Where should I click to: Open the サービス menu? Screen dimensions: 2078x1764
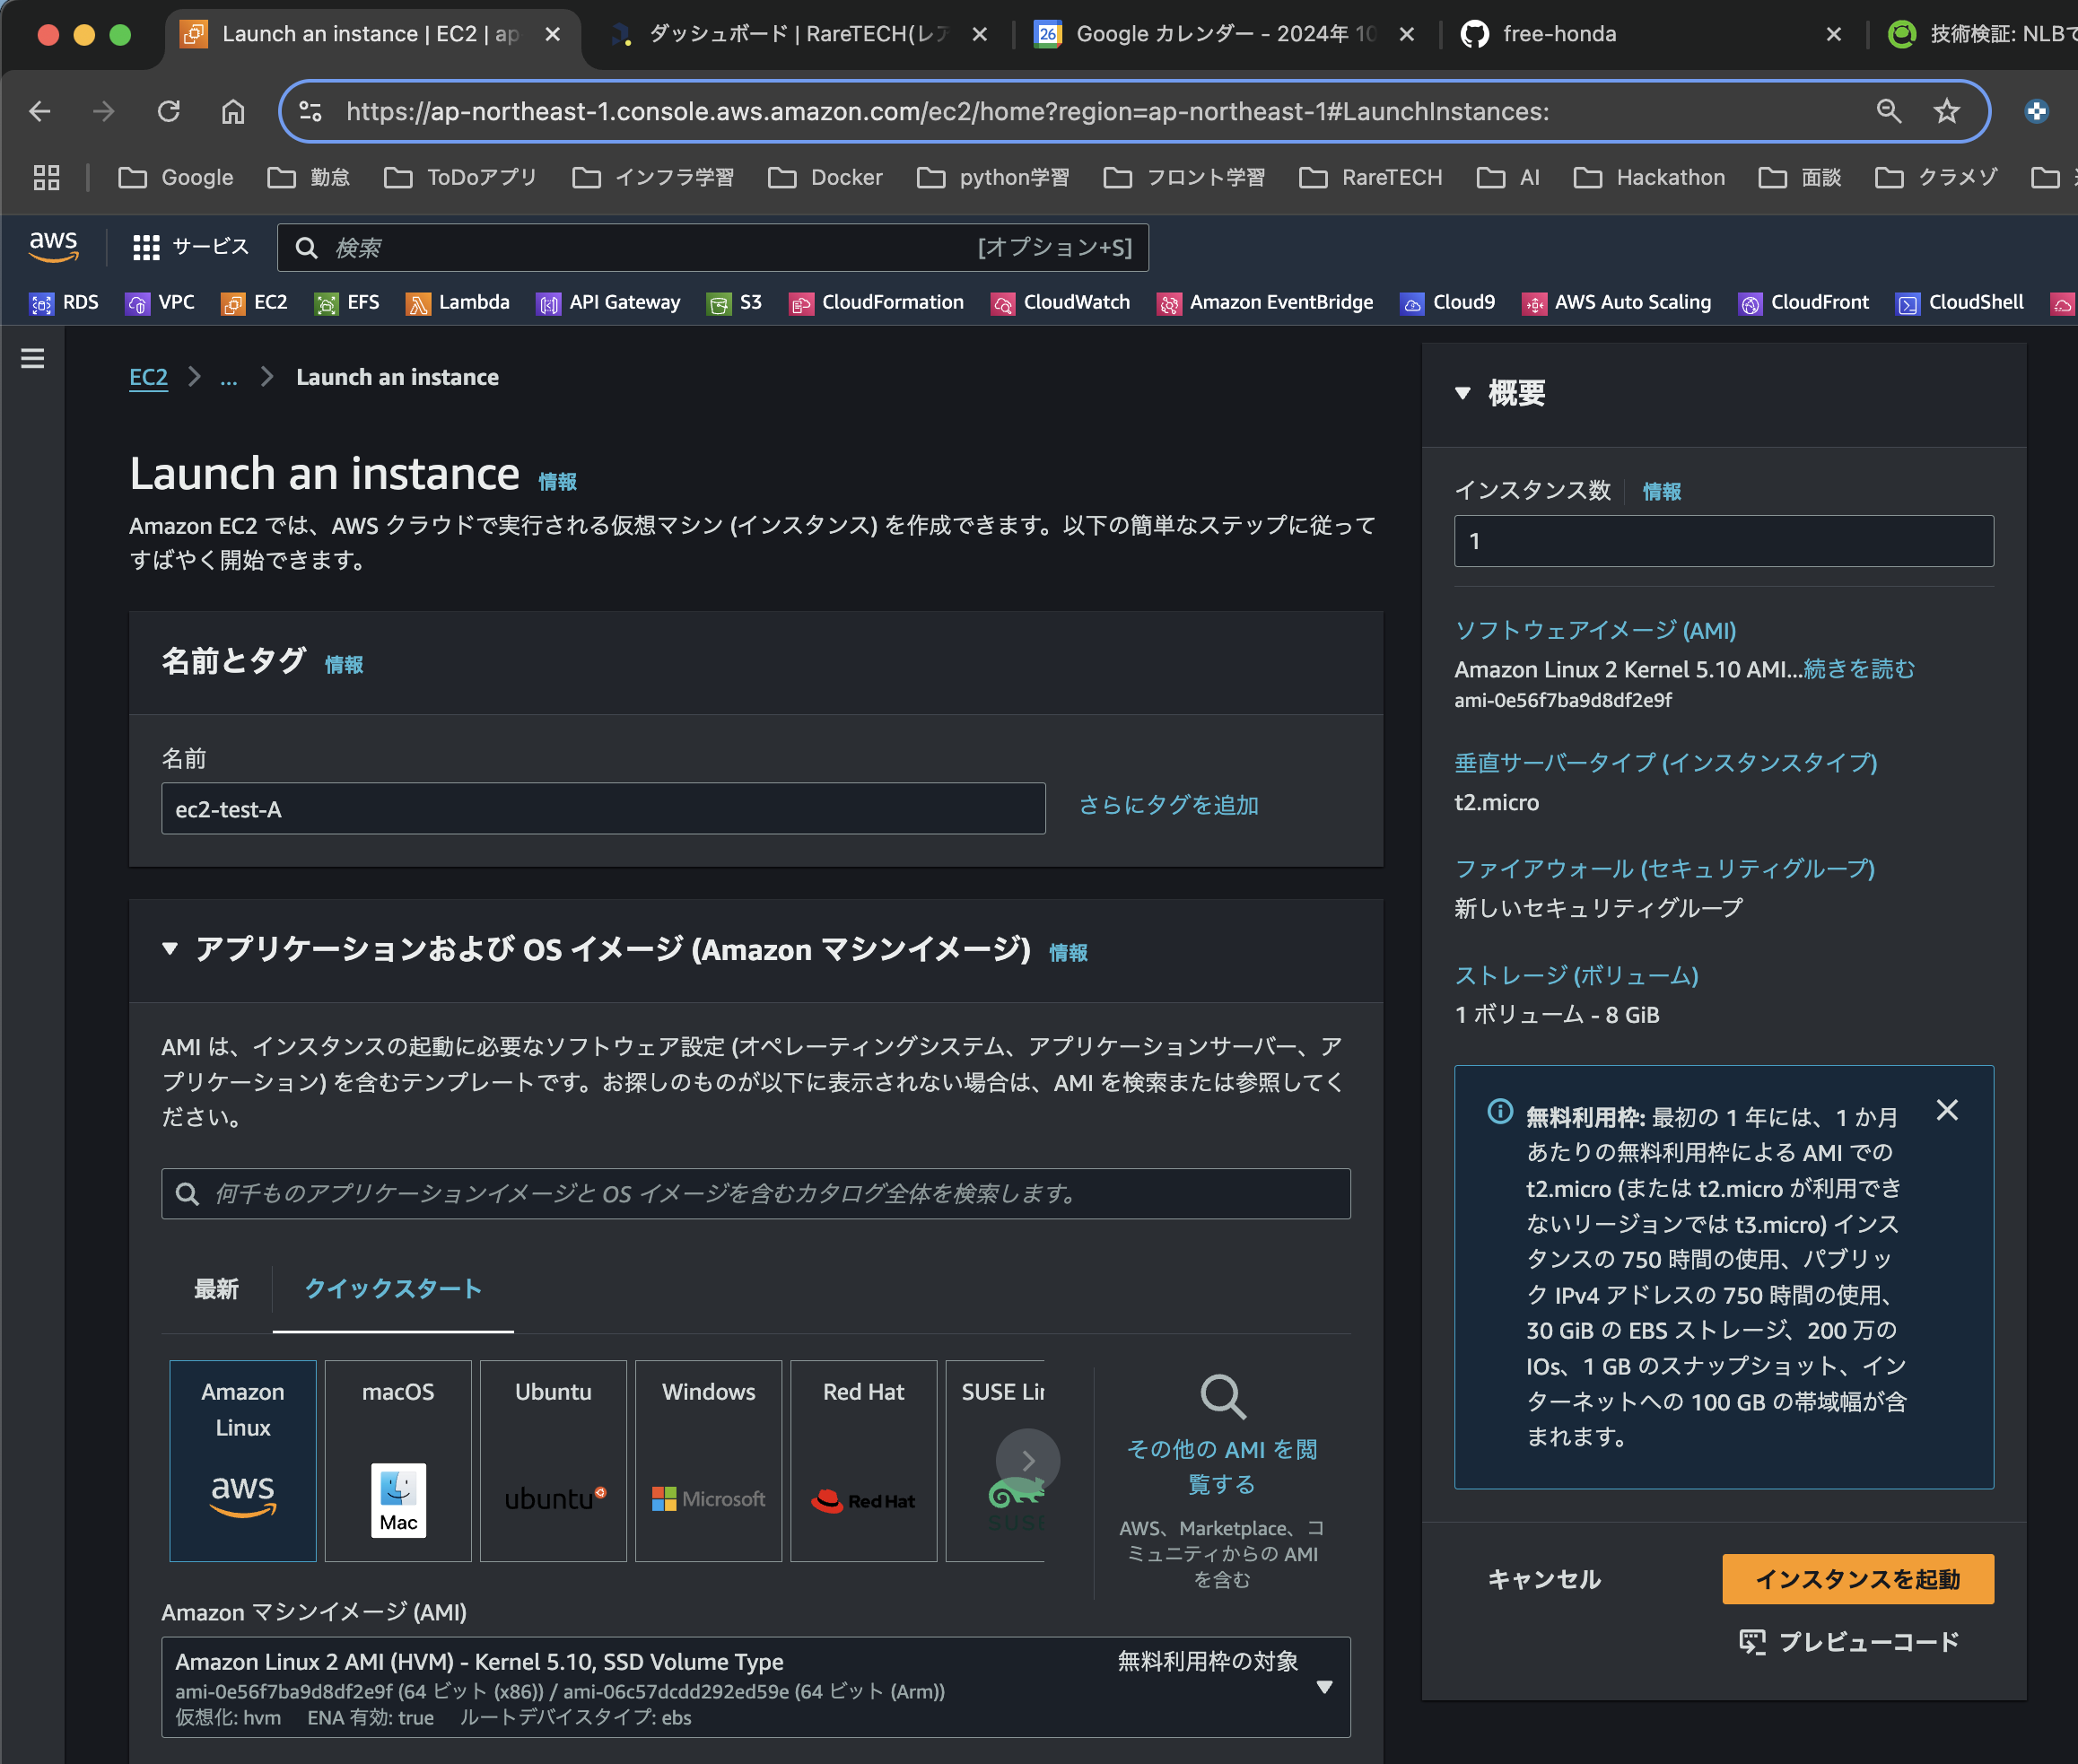tap(190, 246)
